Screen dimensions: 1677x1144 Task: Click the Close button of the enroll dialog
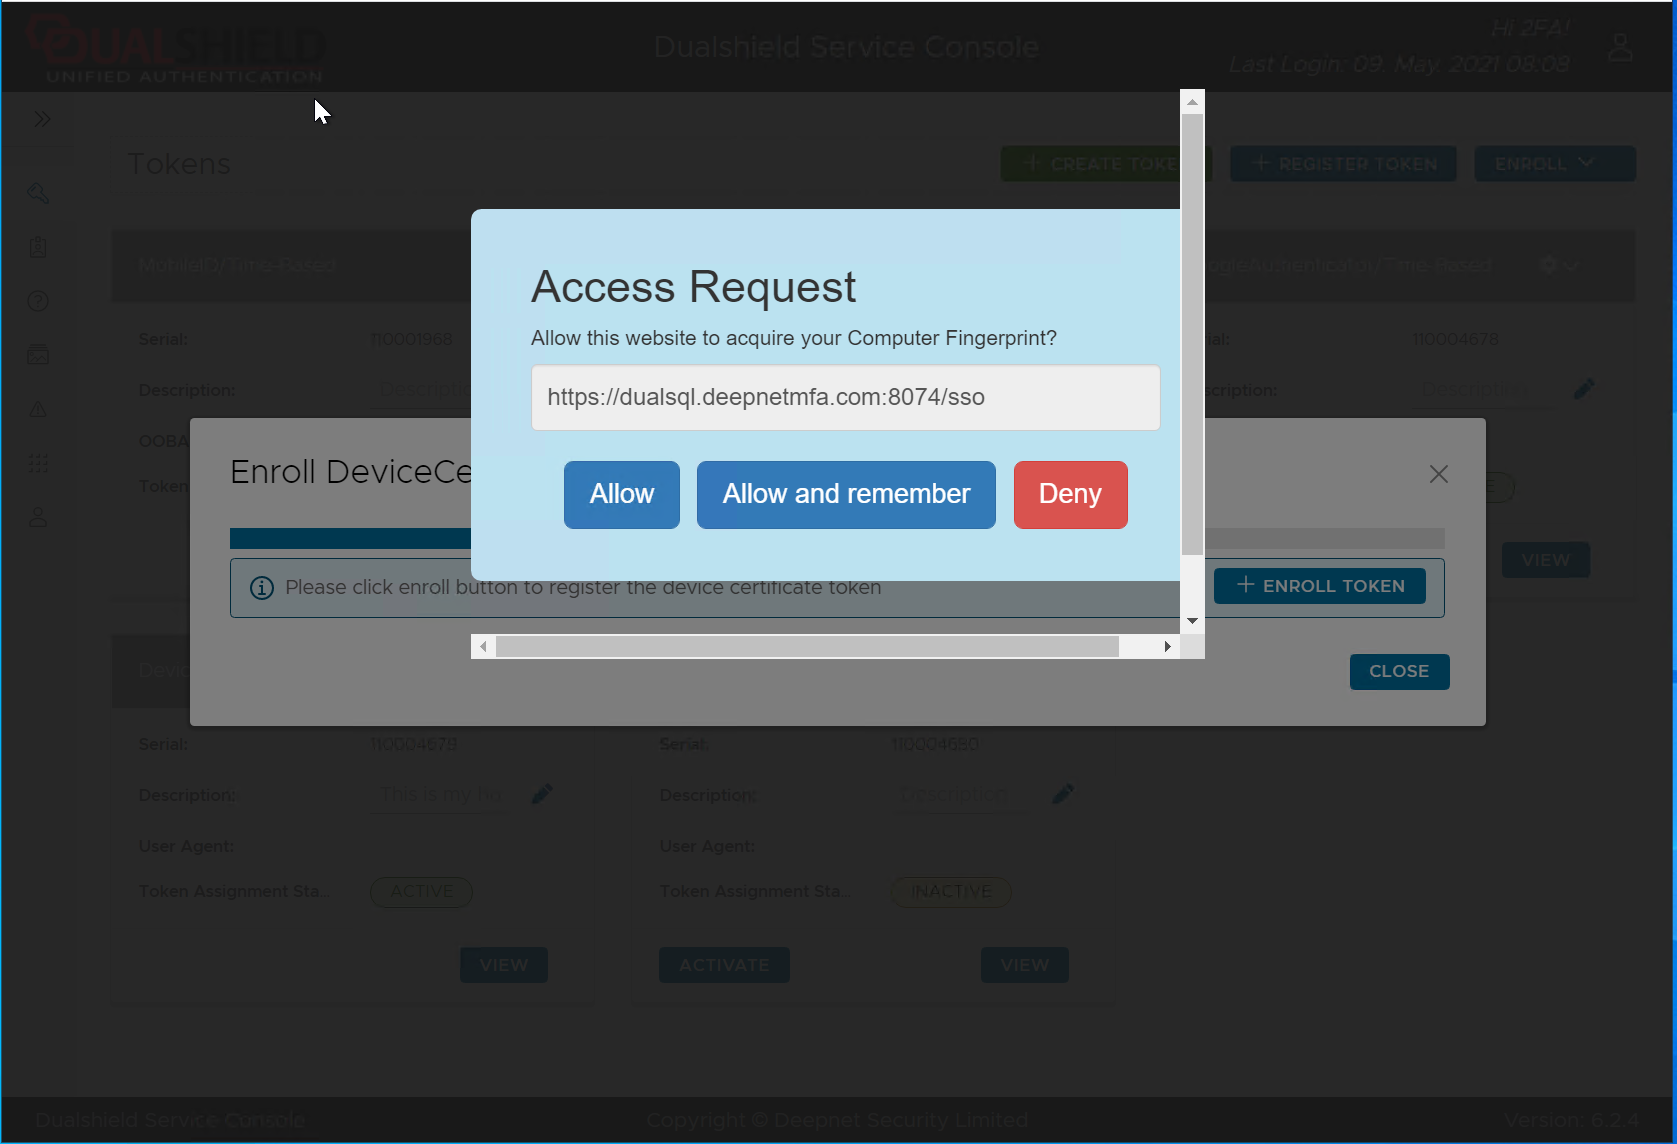[1400, 672]
